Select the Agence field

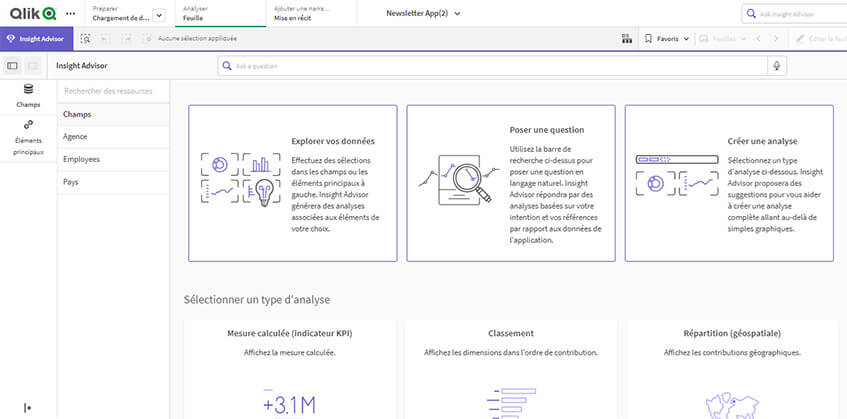(113, 137)
